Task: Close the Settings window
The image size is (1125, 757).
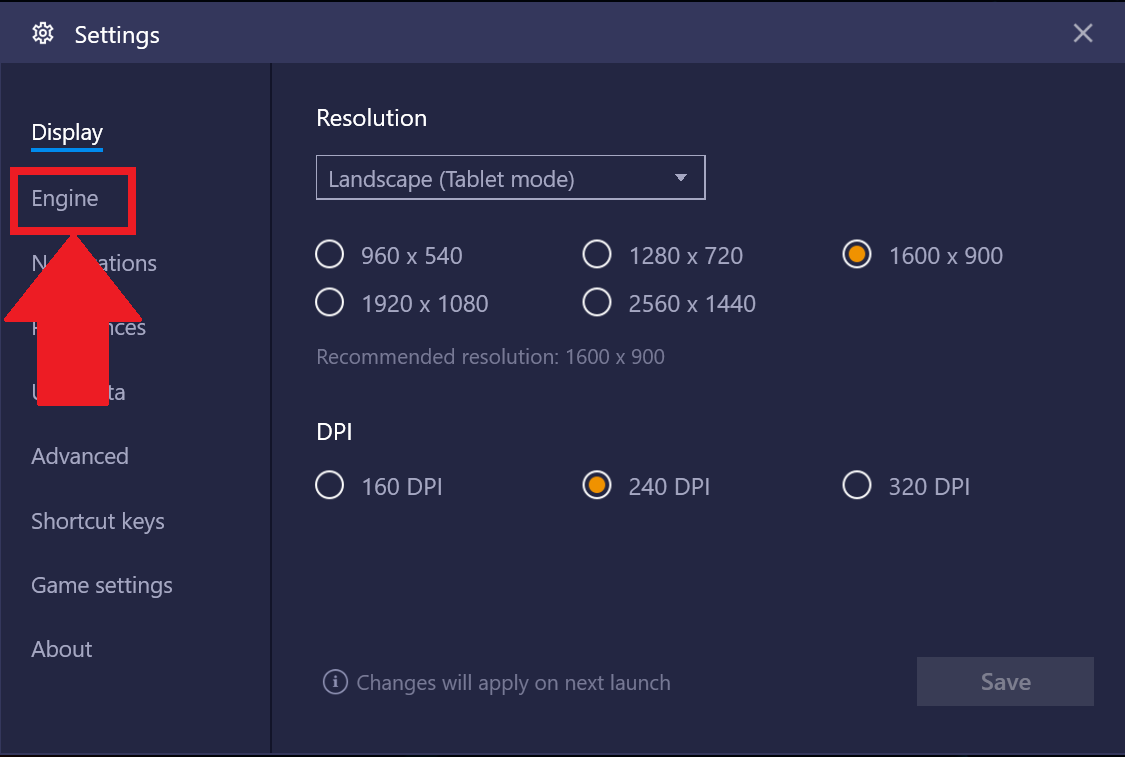Action: [1083, 33]
